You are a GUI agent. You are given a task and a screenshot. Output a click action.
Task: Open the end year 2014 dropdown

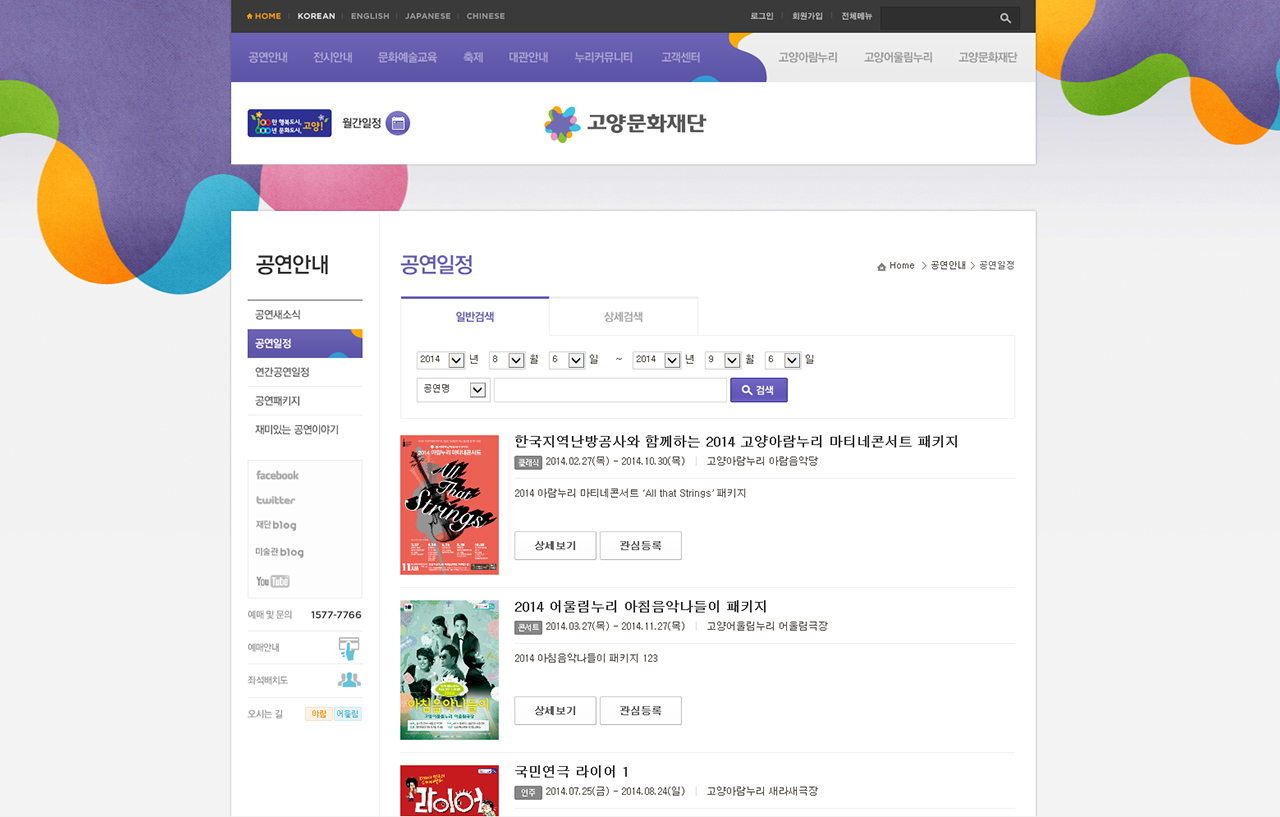(x=657, y=360)
